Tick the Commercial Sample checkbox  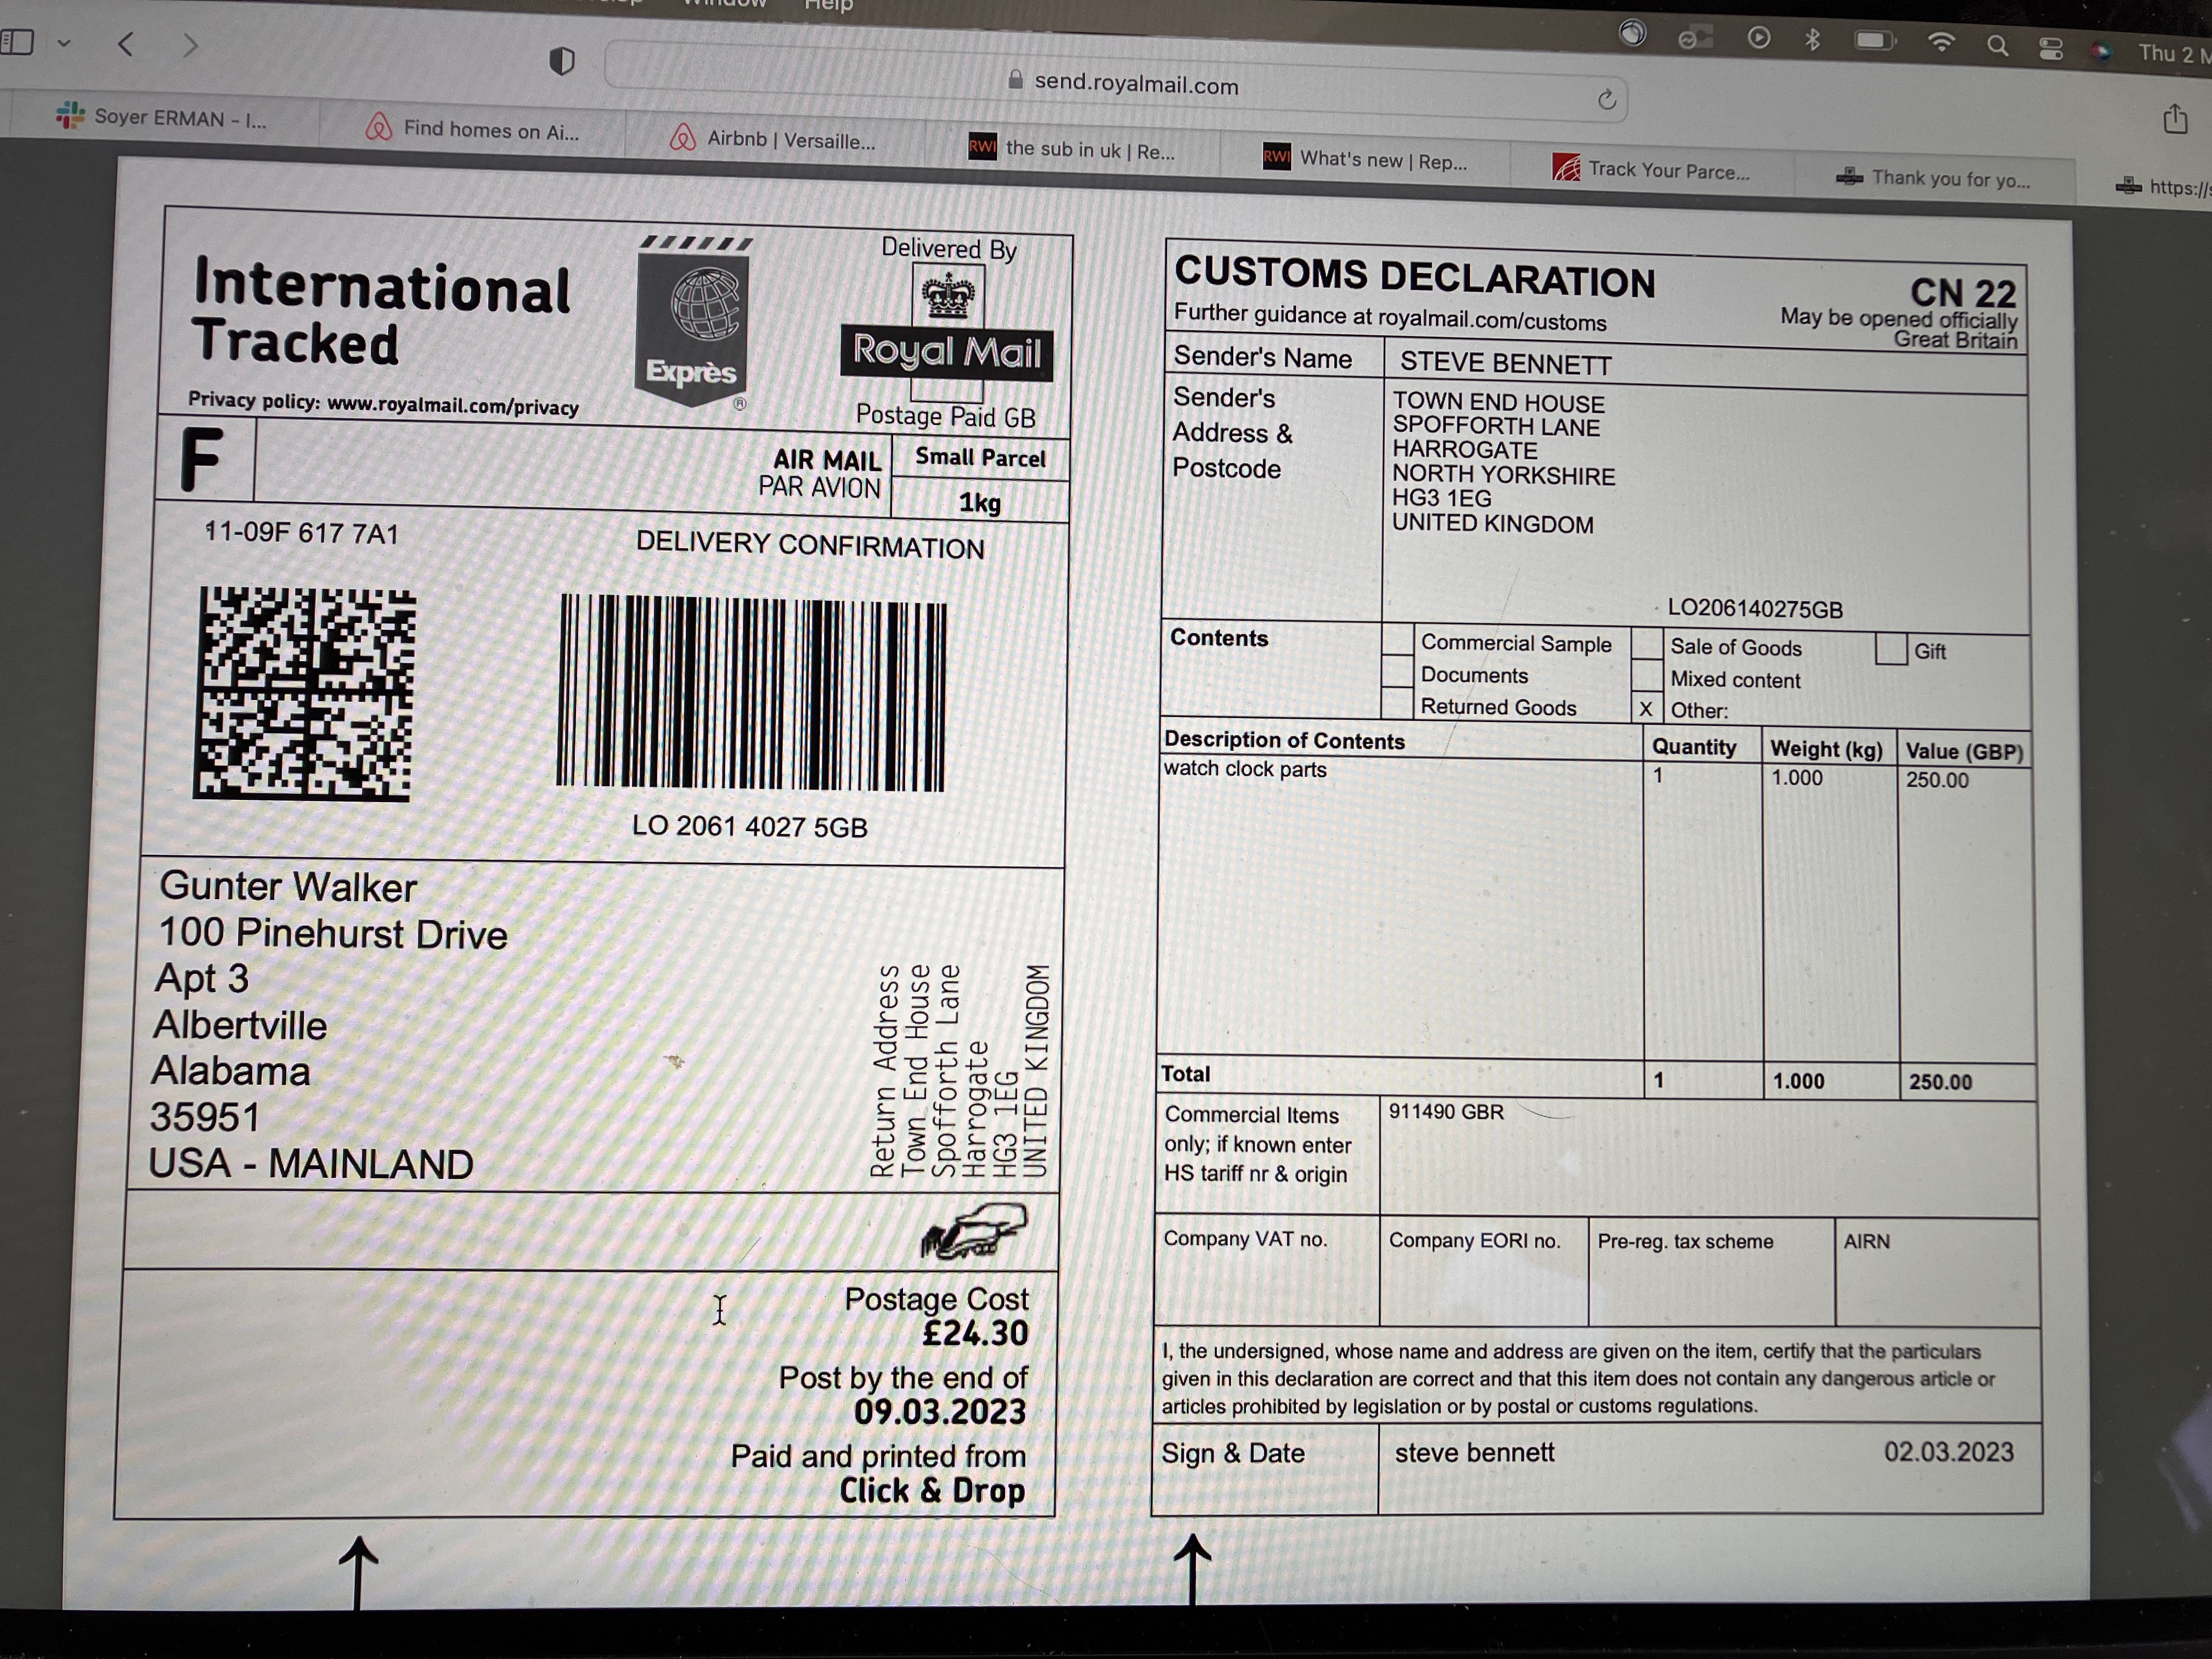pos(1397,640)
